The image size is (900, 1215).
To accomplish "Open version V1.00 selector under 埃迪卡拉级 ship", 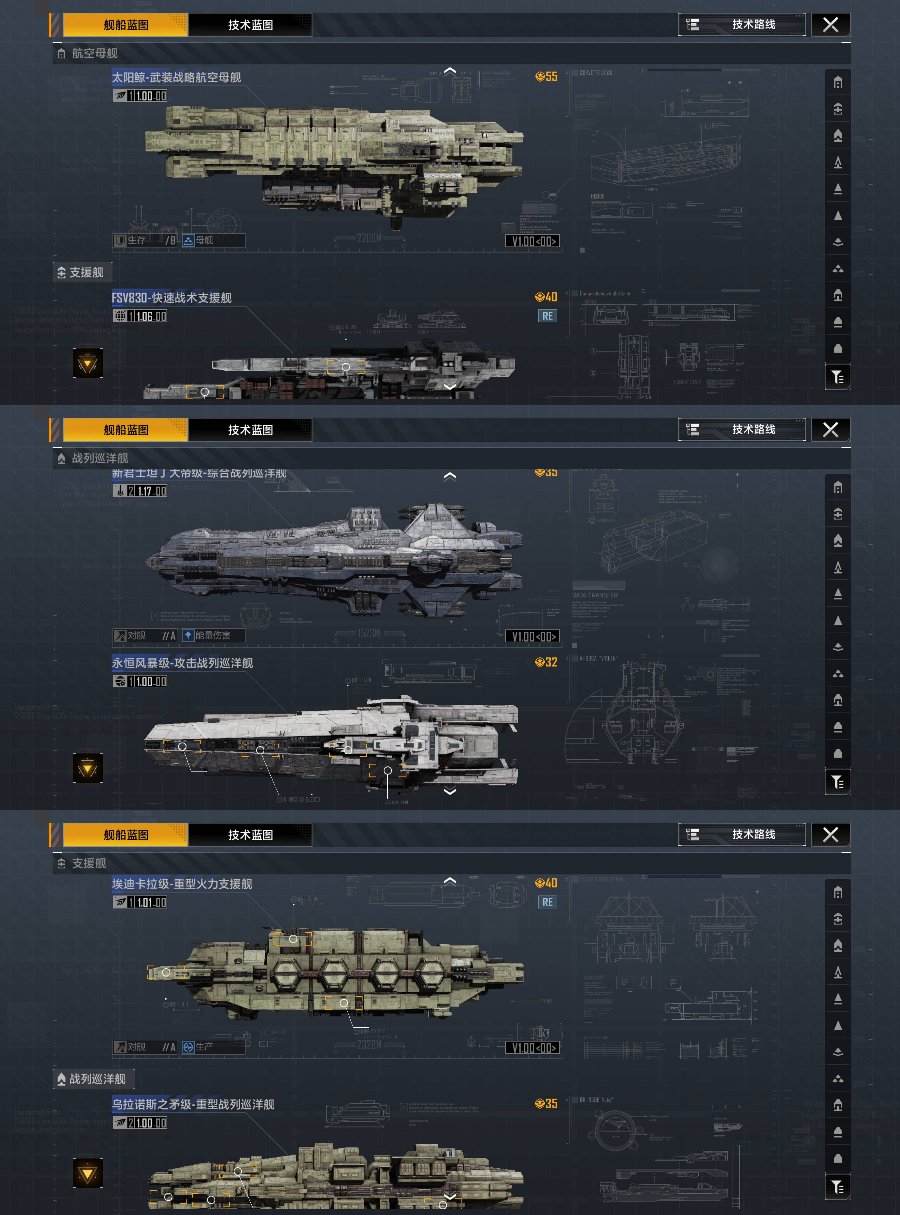I will [x=532, y=1048].
